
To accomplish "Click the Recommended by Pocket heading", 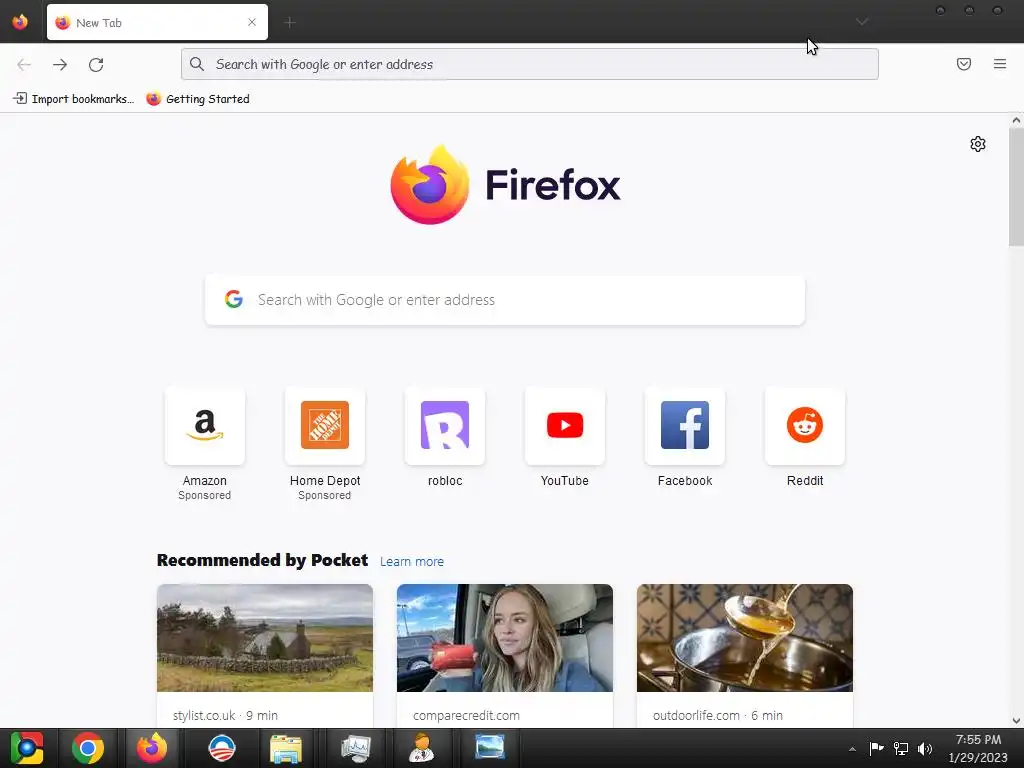I will [x=263, y=560].
